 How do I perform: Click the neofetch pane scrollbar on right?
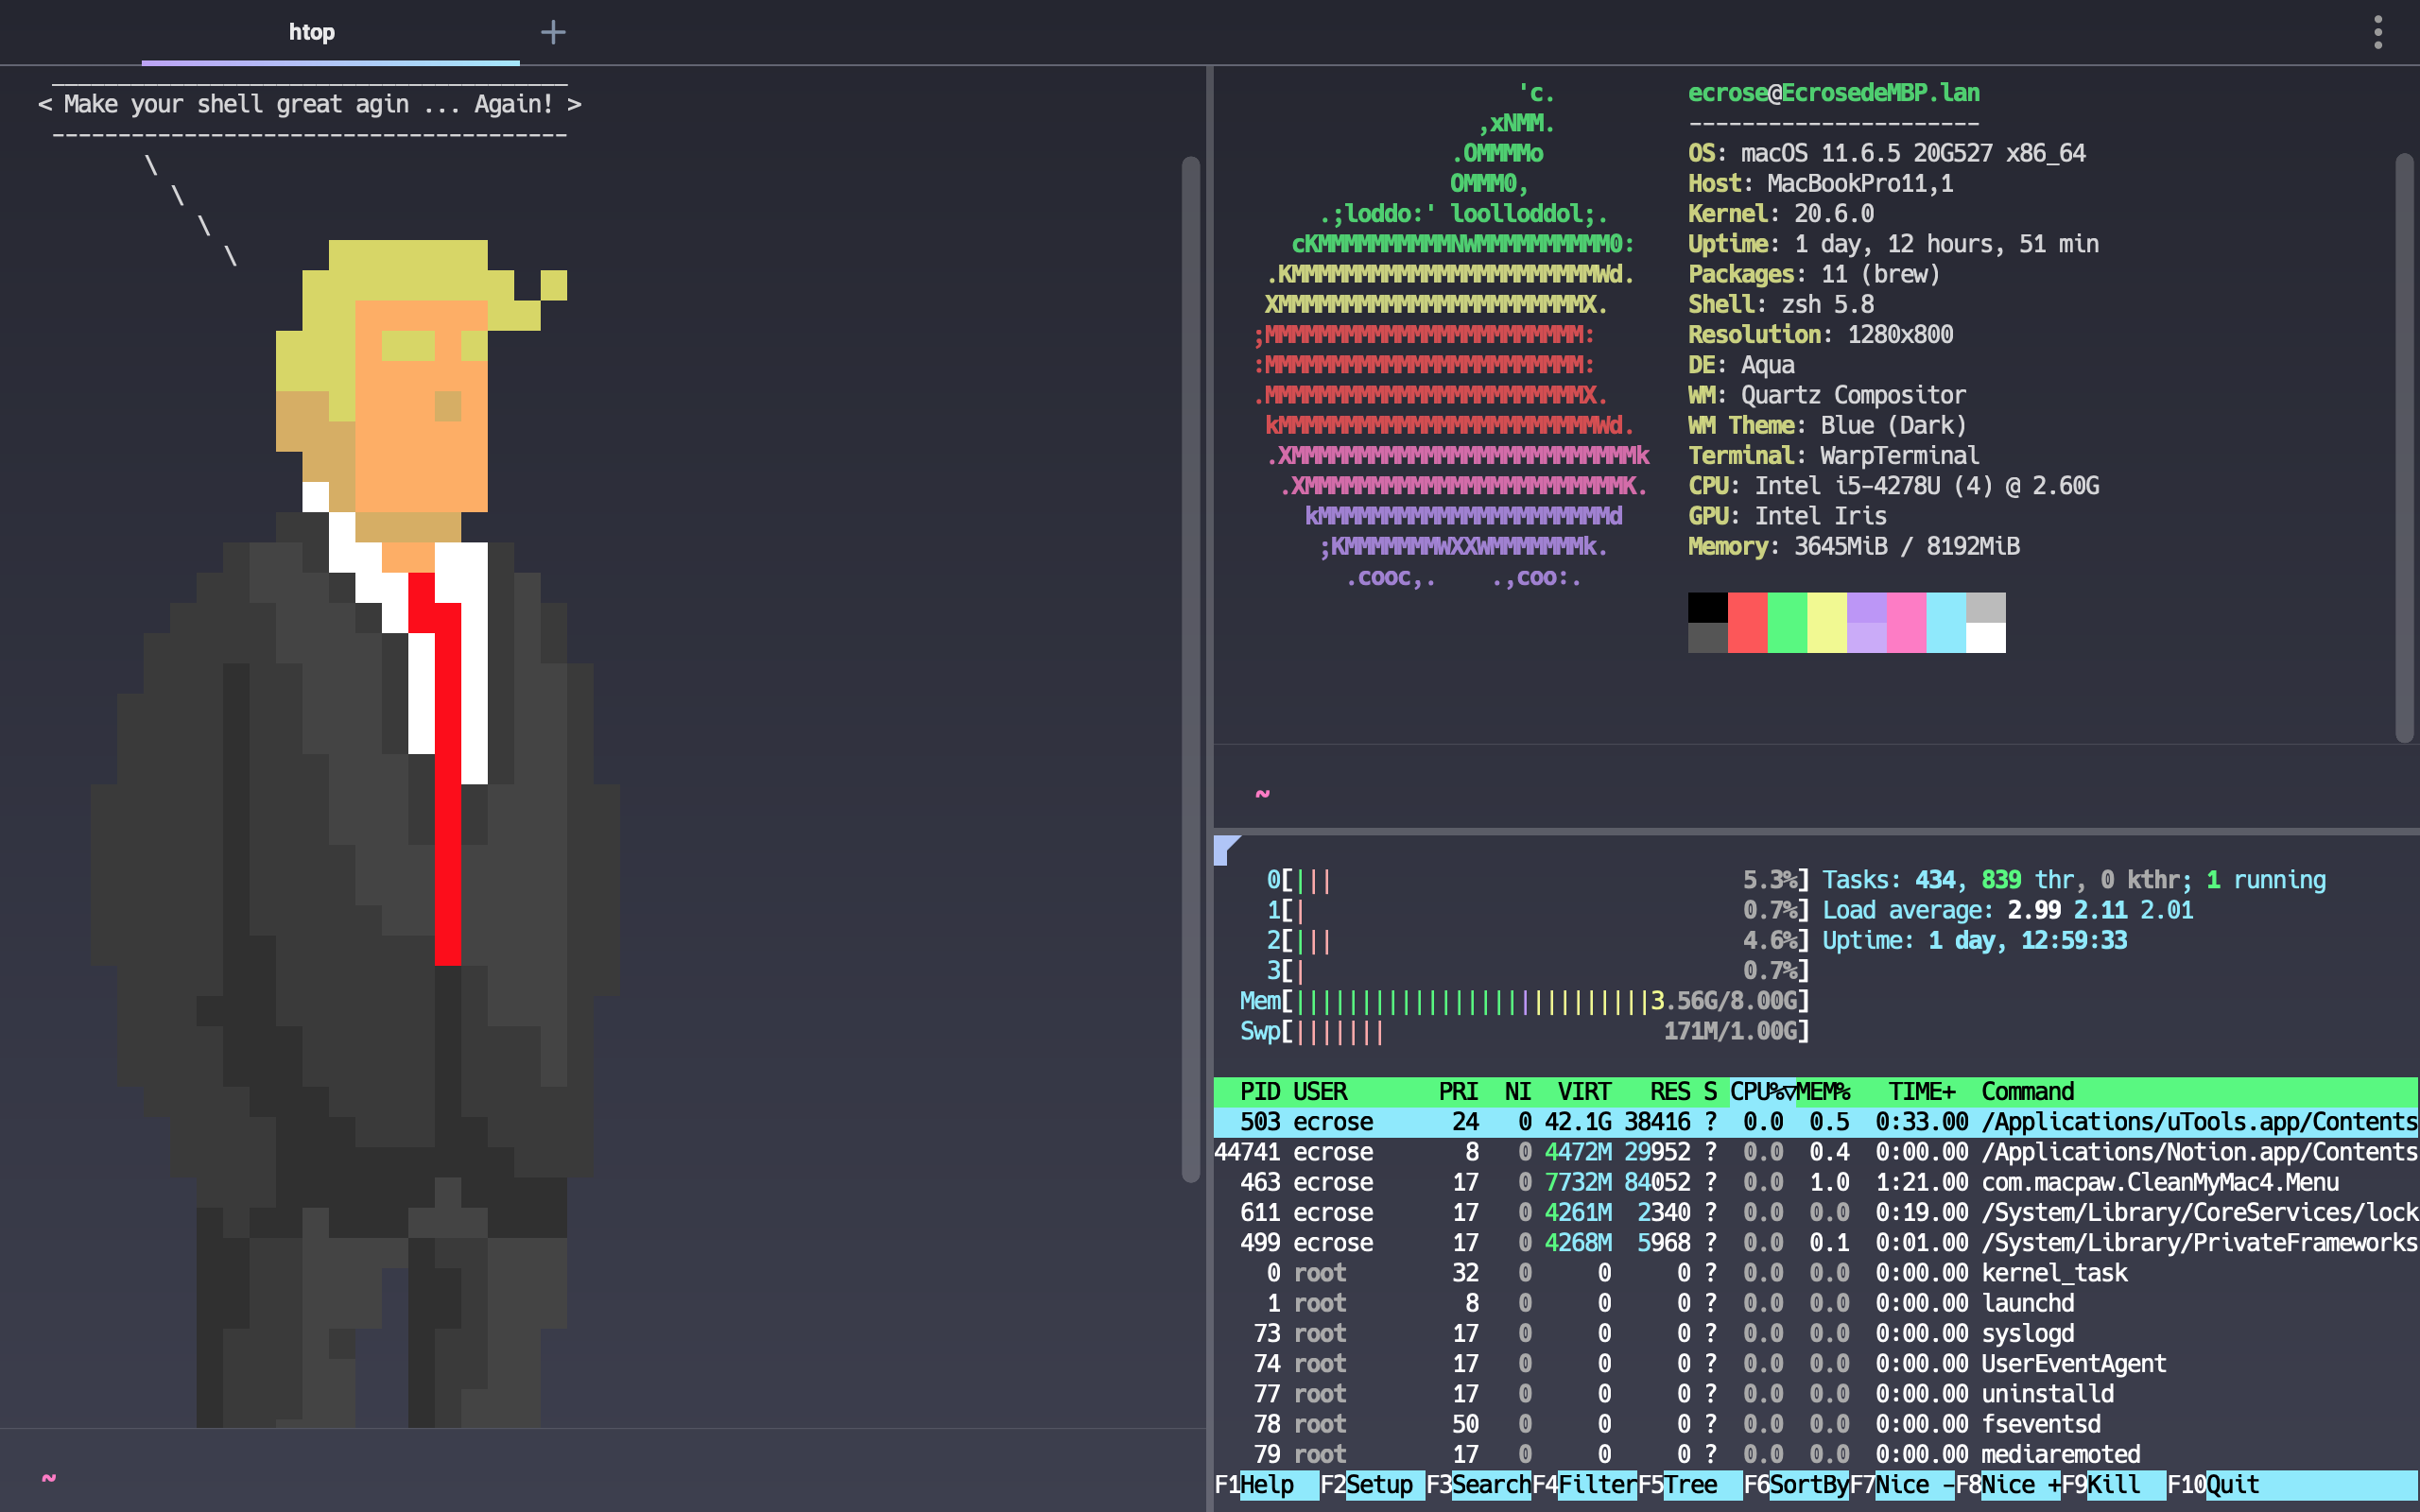[2404, 448]
